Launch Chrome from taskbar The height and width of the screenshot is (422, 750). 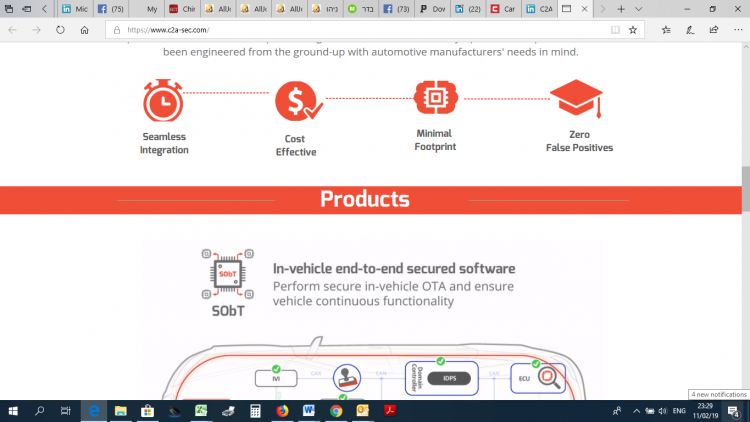[336, 411]
